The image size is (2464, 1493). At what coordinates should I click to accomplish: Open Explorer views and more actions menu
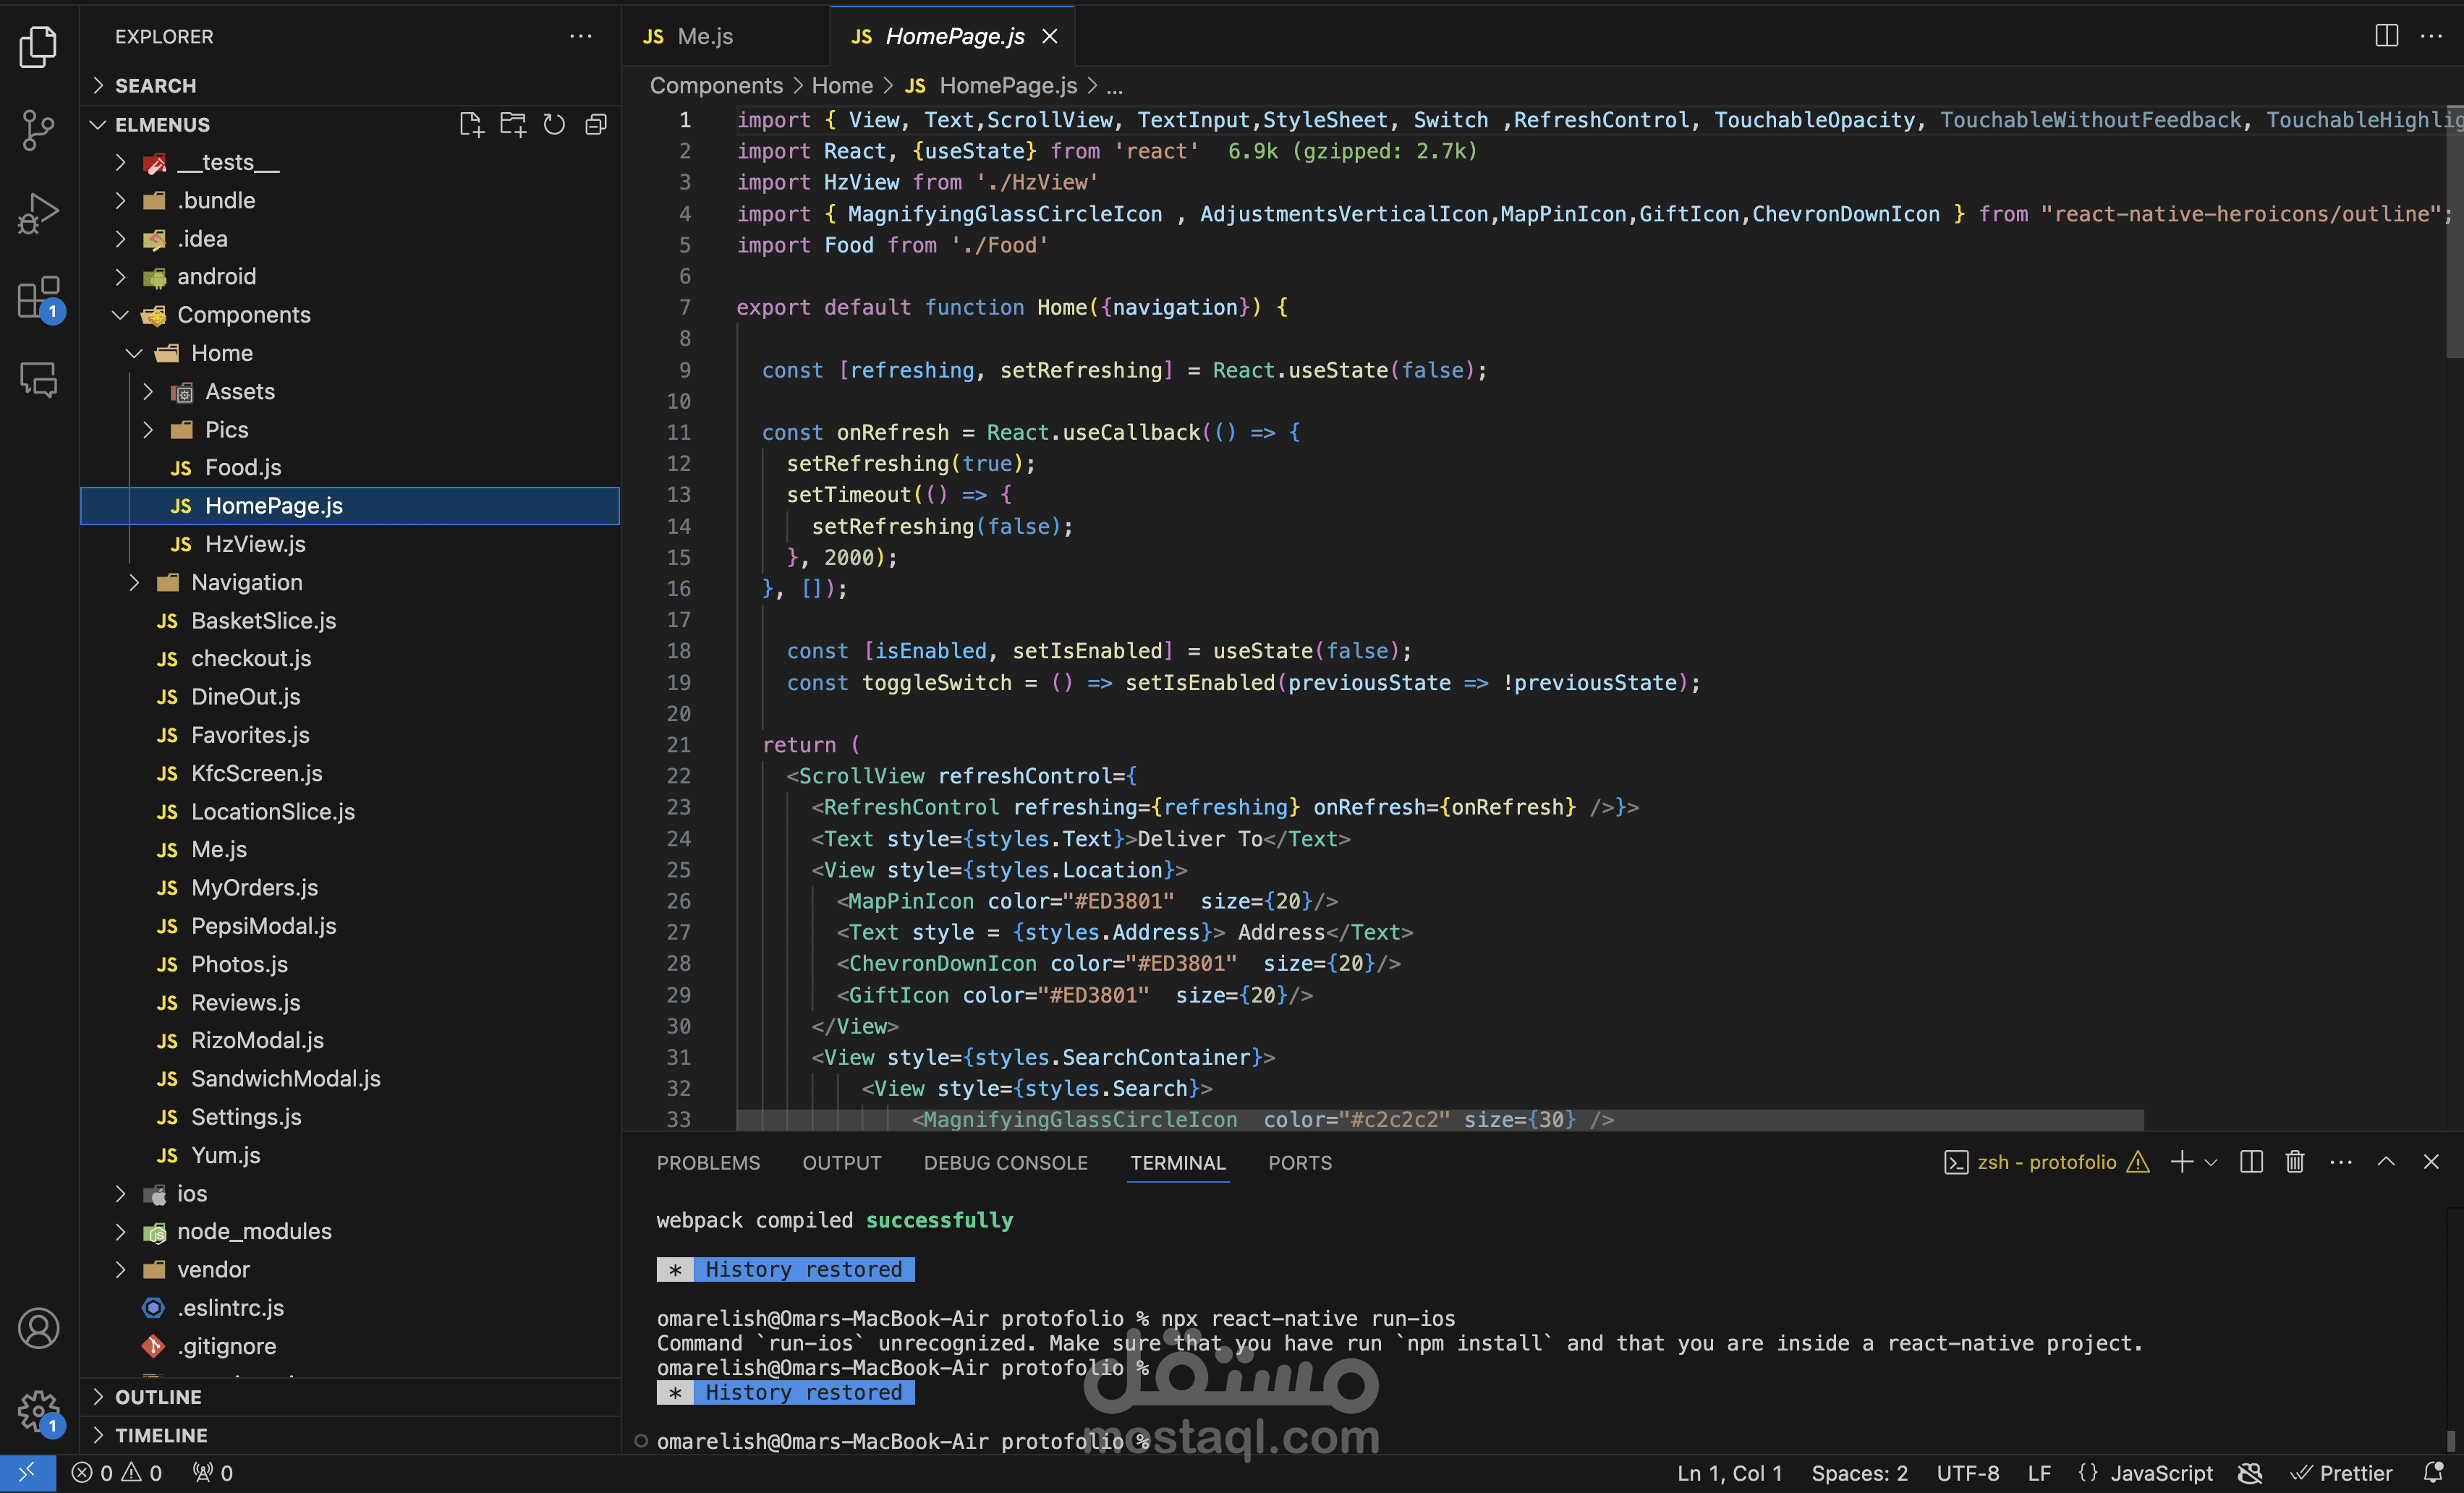point(581,36)
